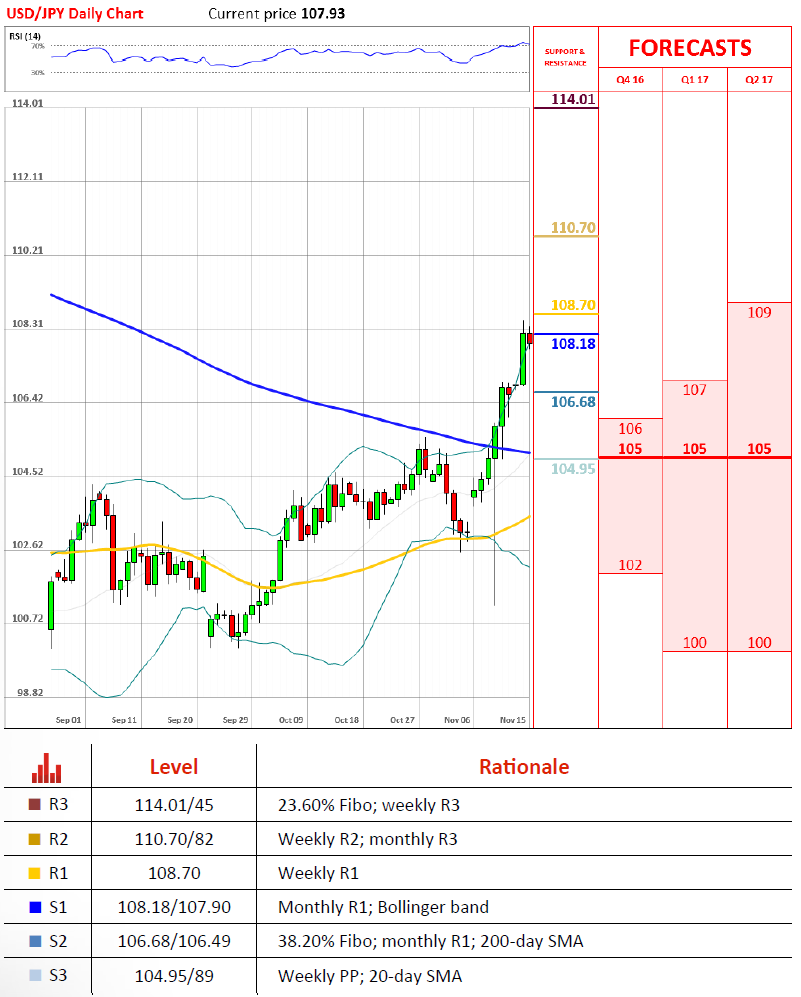Click the 'FORECASTS' heading
This screenshot has width=801, height=997.
(690, 48)
